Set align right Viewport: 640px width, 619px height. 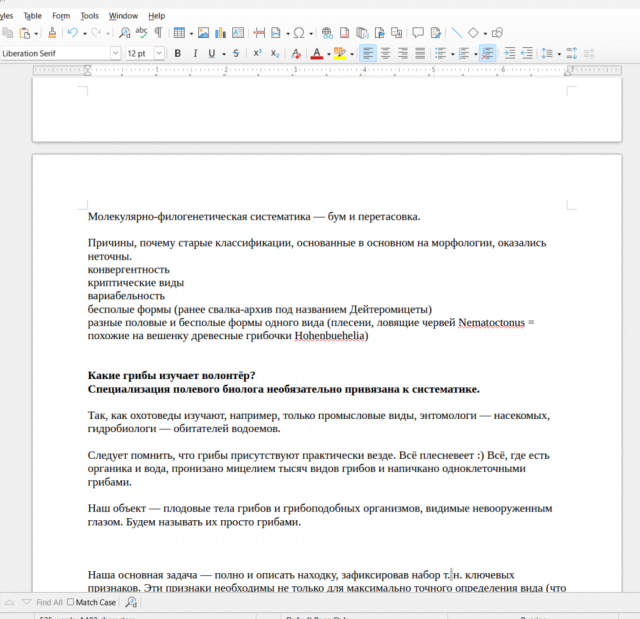tap(403, 53)
